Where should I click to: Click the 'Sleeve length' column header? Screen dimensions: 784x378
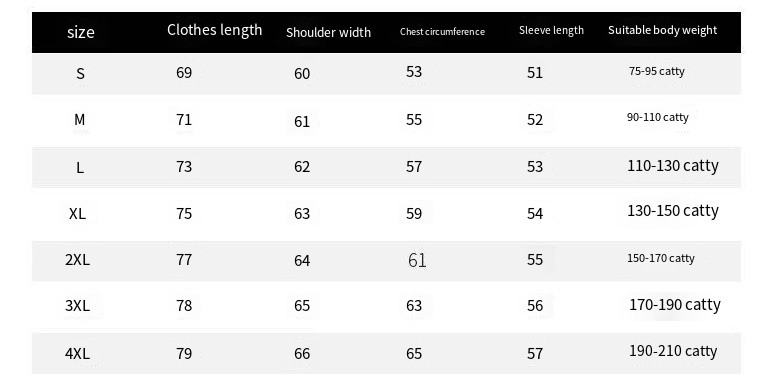(x=551, y=30)
